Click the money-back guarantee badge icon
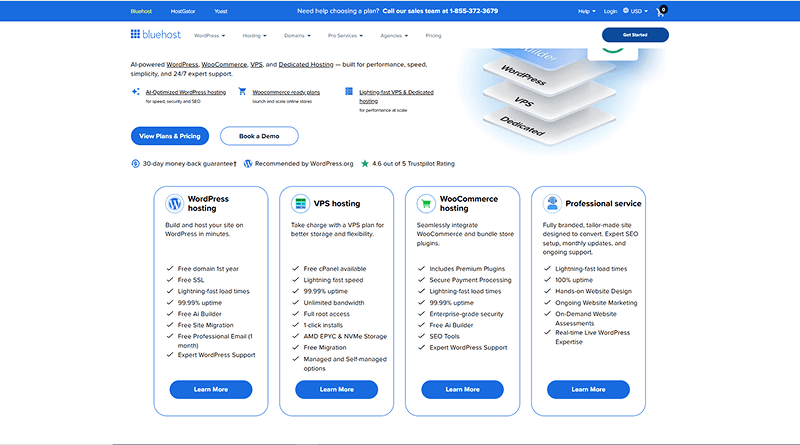Screen dimensions: 800x445 [x=135, y=163]
